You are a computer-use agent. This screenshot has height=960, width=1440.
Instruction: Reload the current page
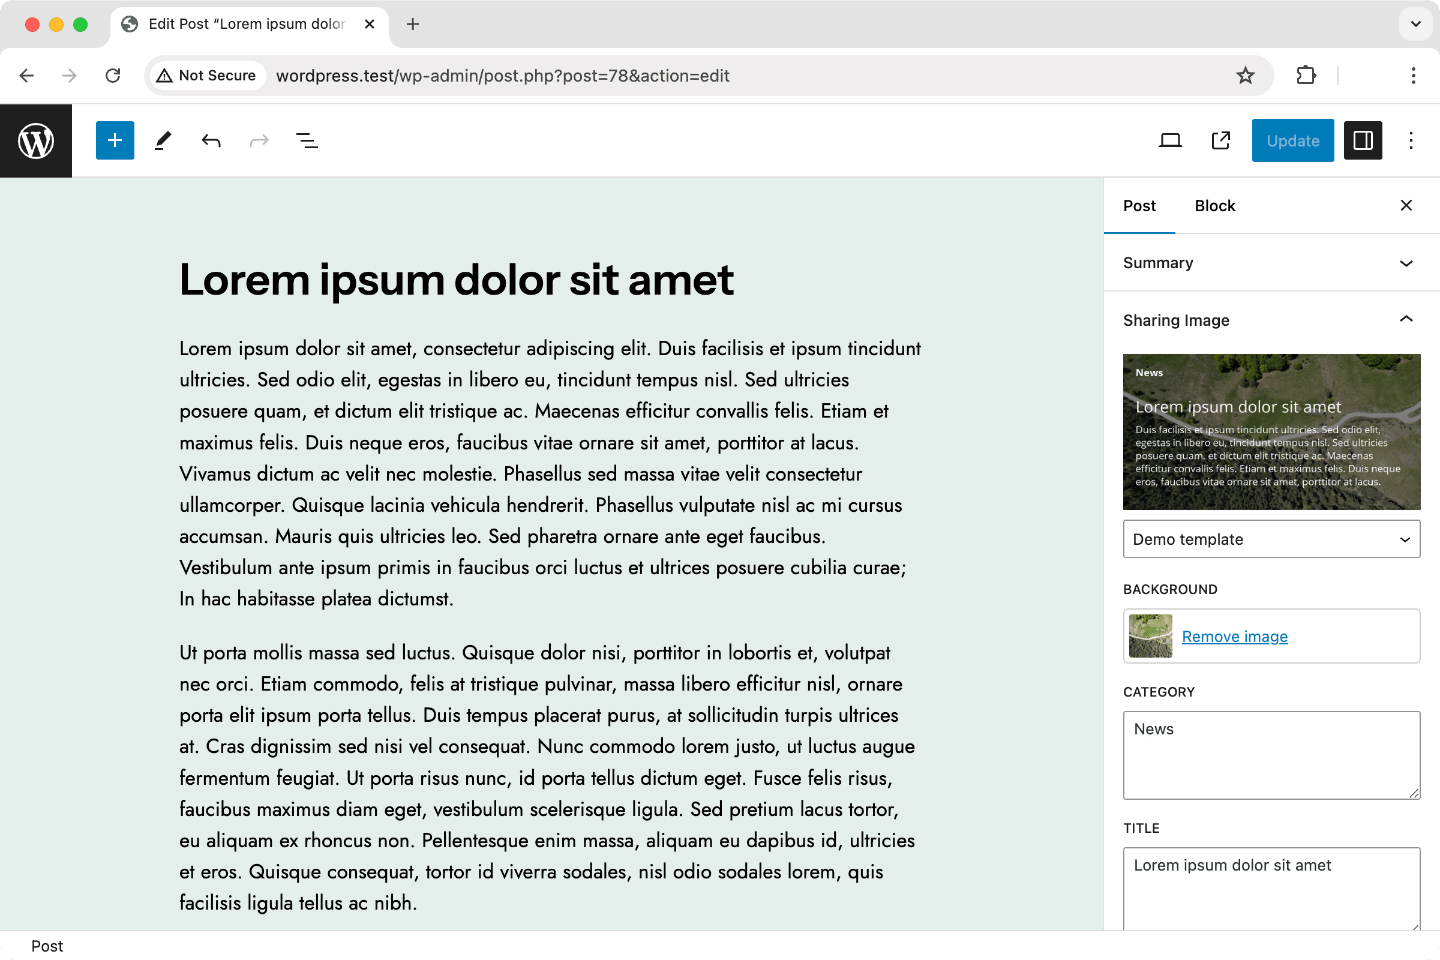[113, 76]
